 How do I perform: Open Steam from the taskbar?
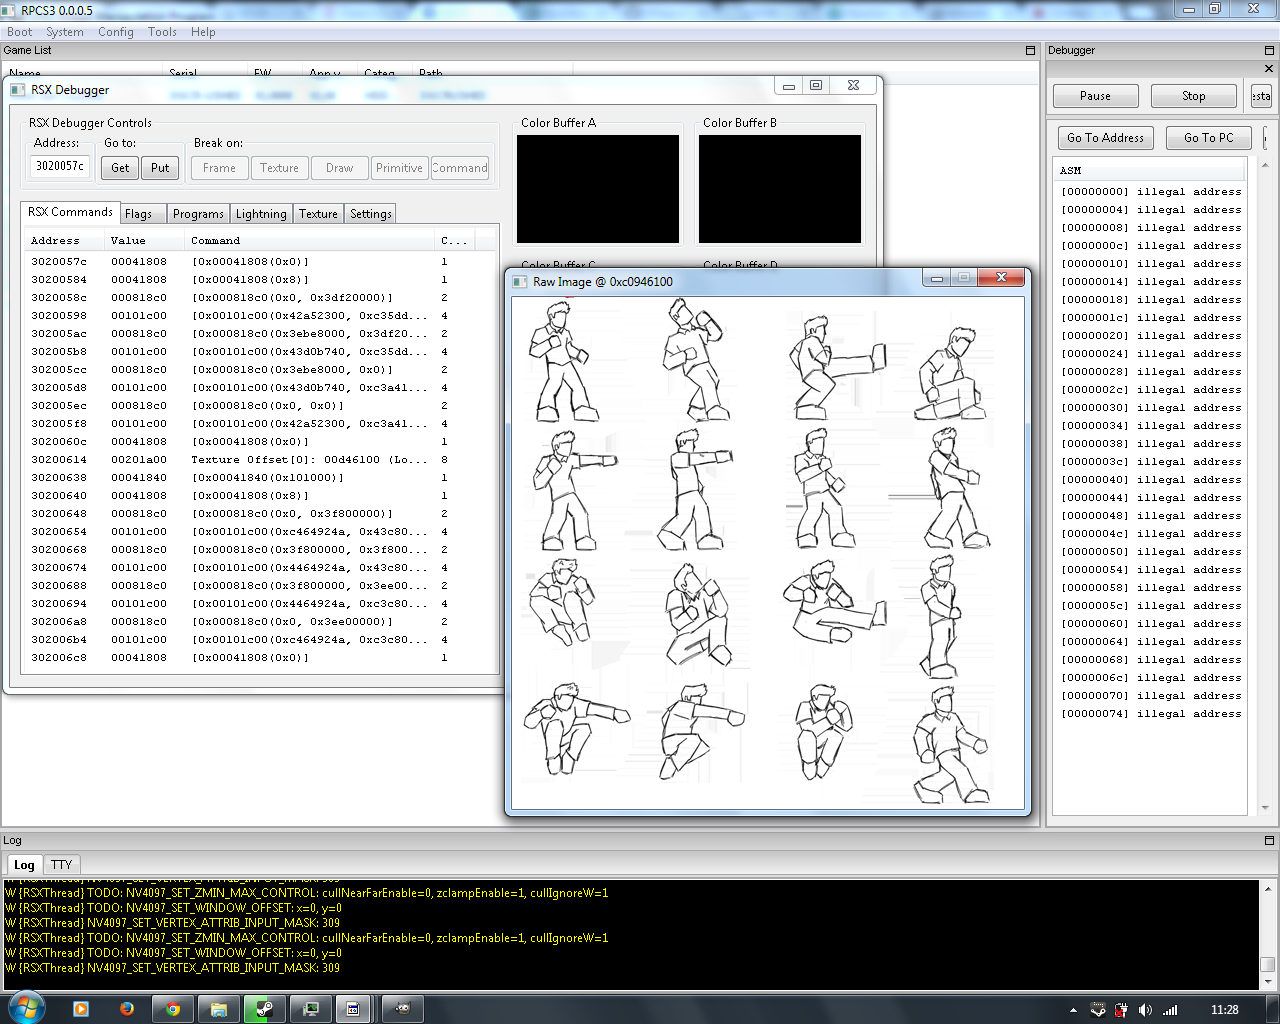tap(265, 1009)
